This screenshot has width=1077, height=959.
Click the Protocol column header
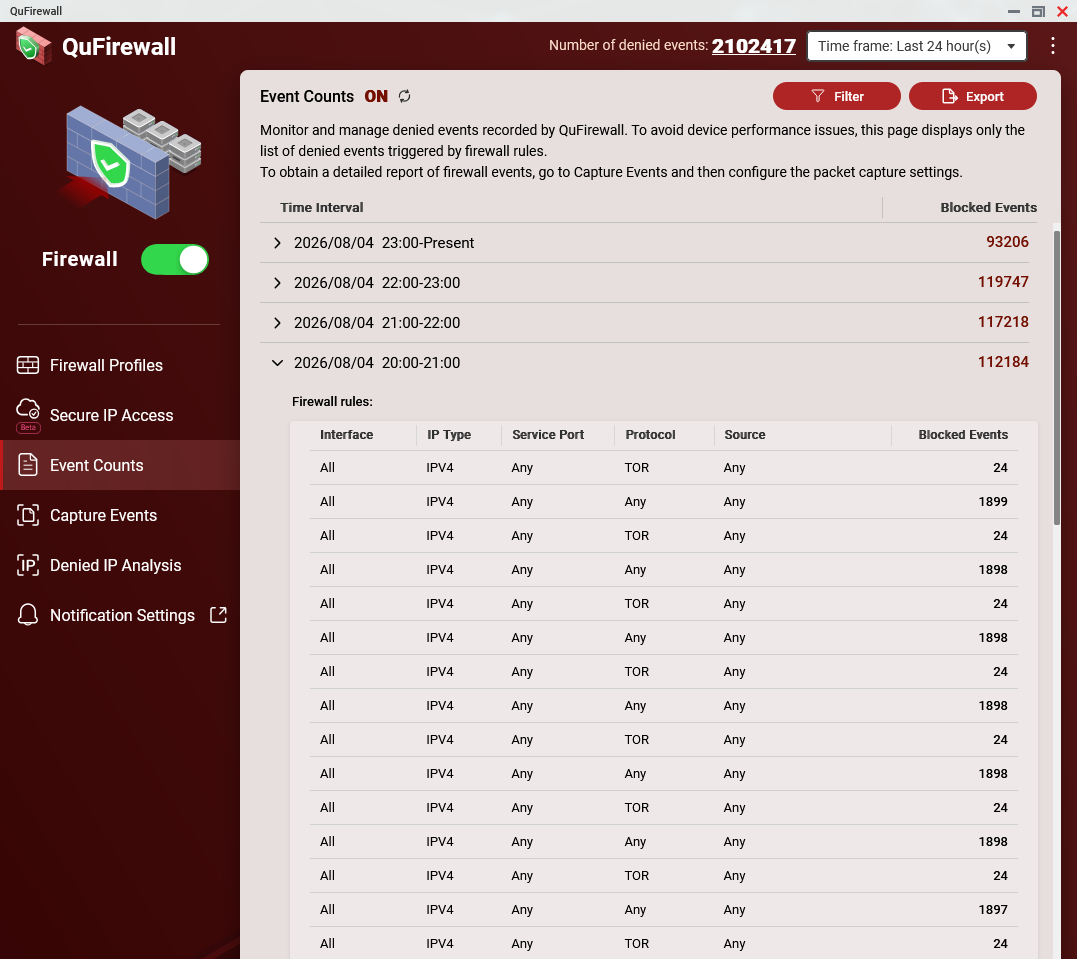click(650, 435)
